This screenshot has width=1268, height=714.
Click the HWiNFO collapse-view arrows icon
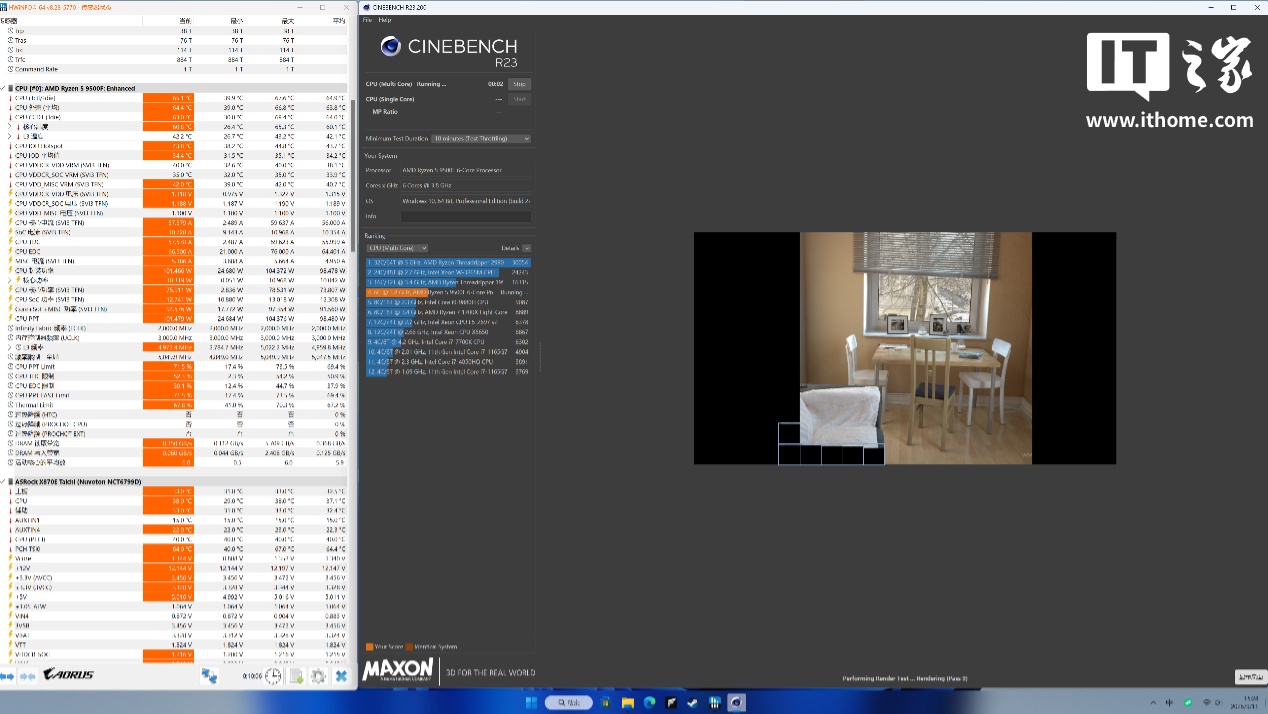pyautogui.click(x=27, y=676)
